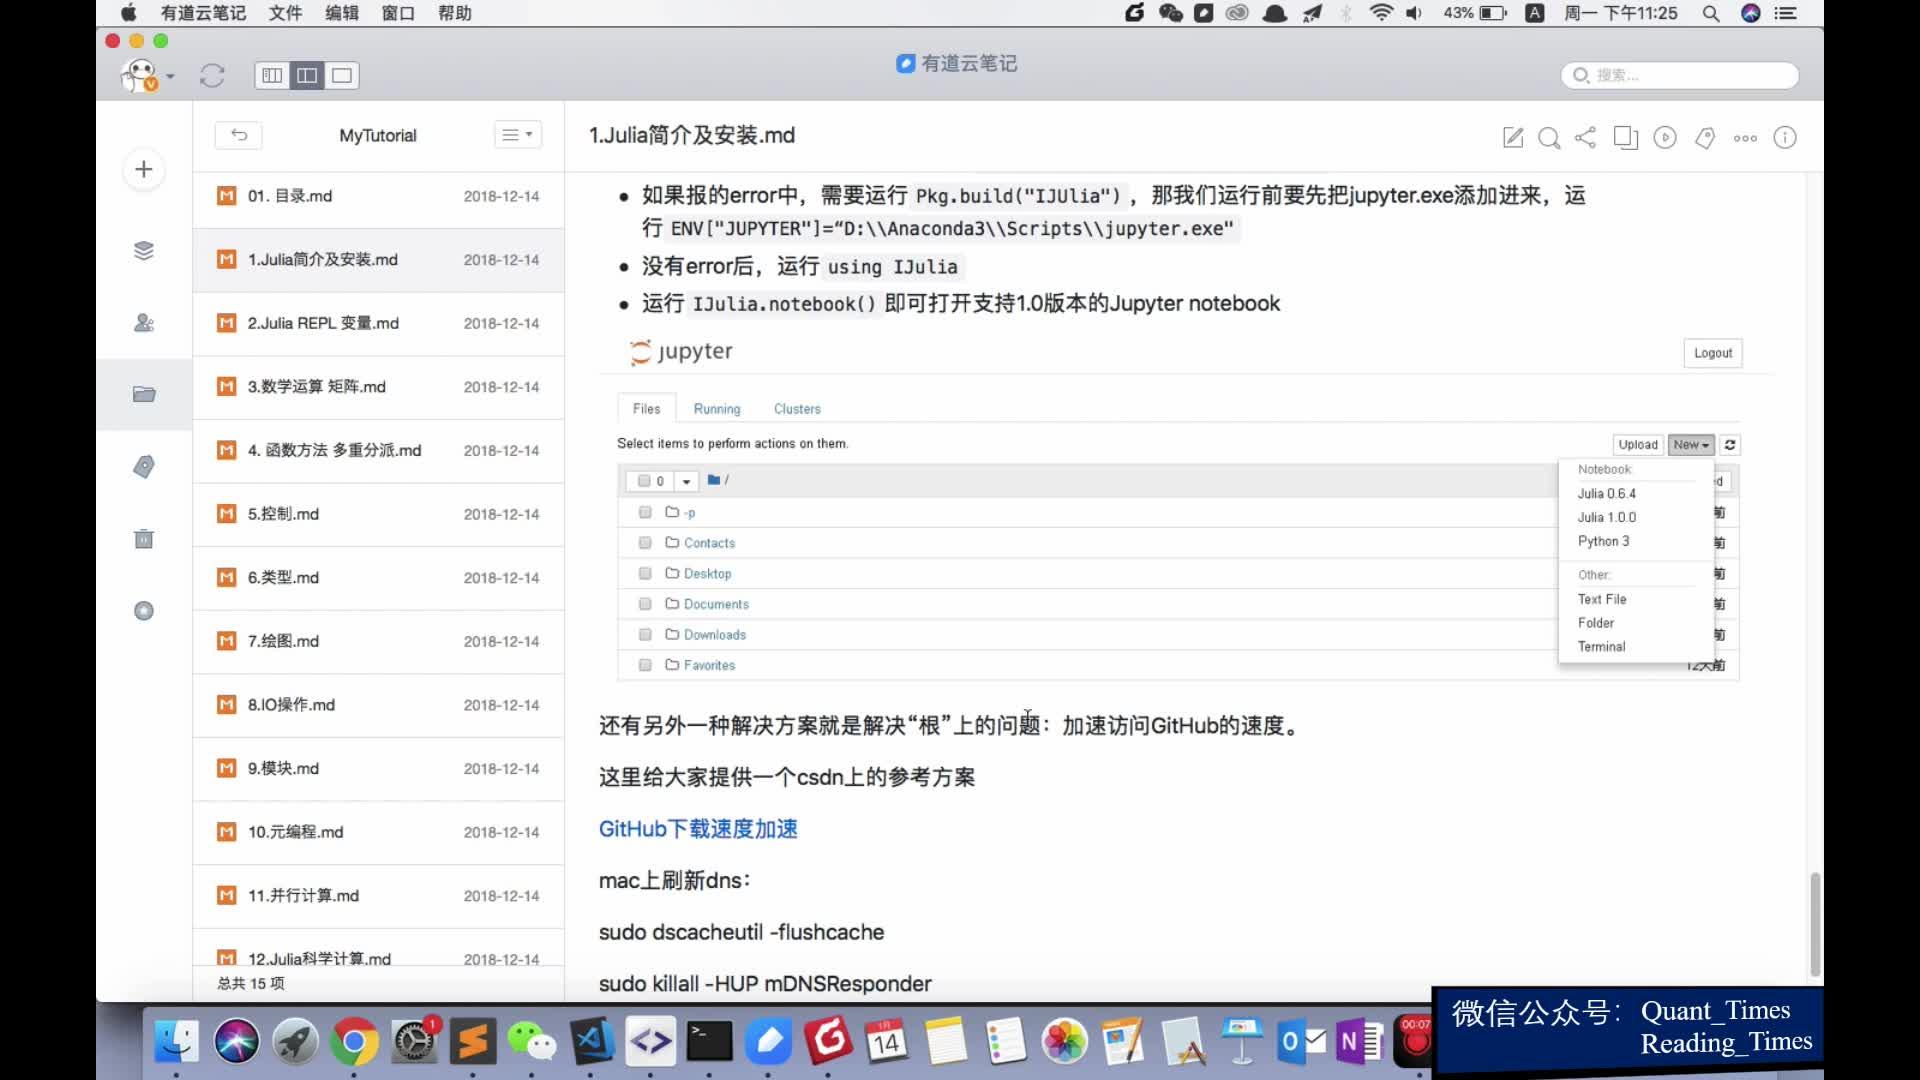Open the 窗口 menu in menu bar
This screenshot has height=1080, width=1920.
point(398,13)
